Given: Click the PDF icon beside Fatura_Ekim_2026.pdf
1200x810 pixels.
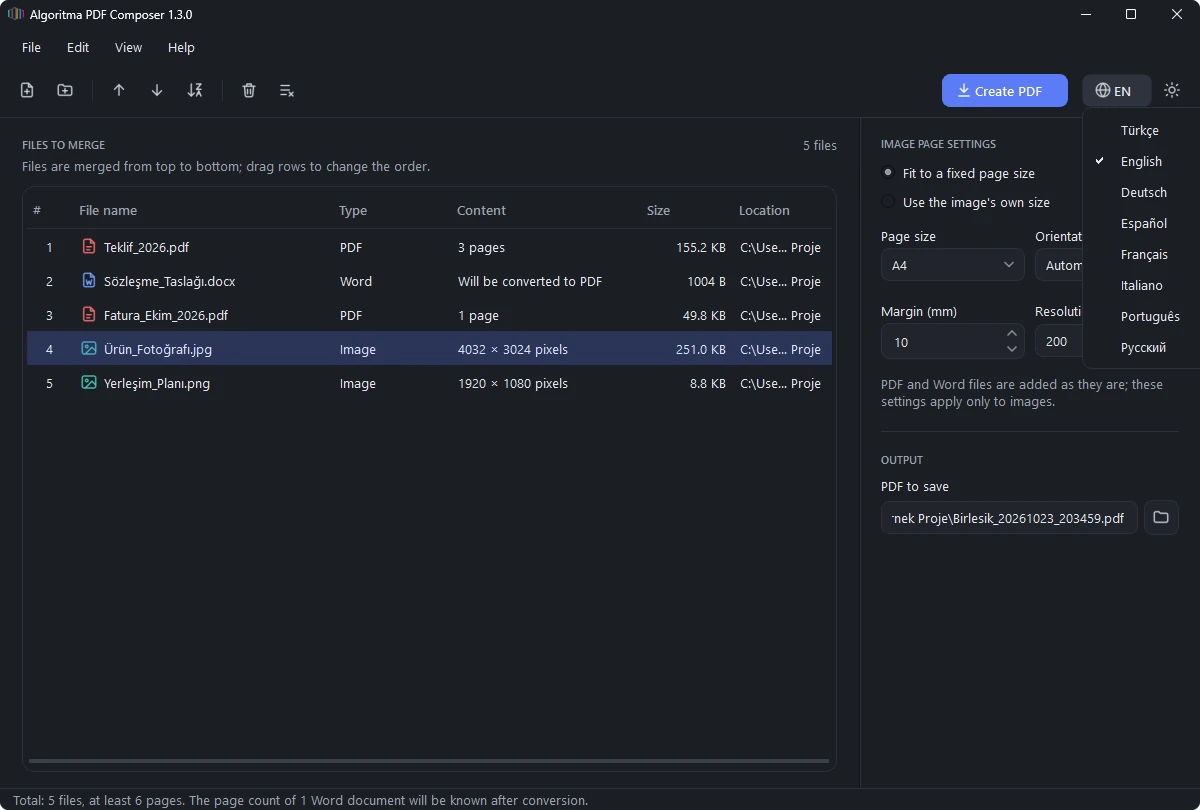Looking at the screenshot, I should tap(89, 315).
